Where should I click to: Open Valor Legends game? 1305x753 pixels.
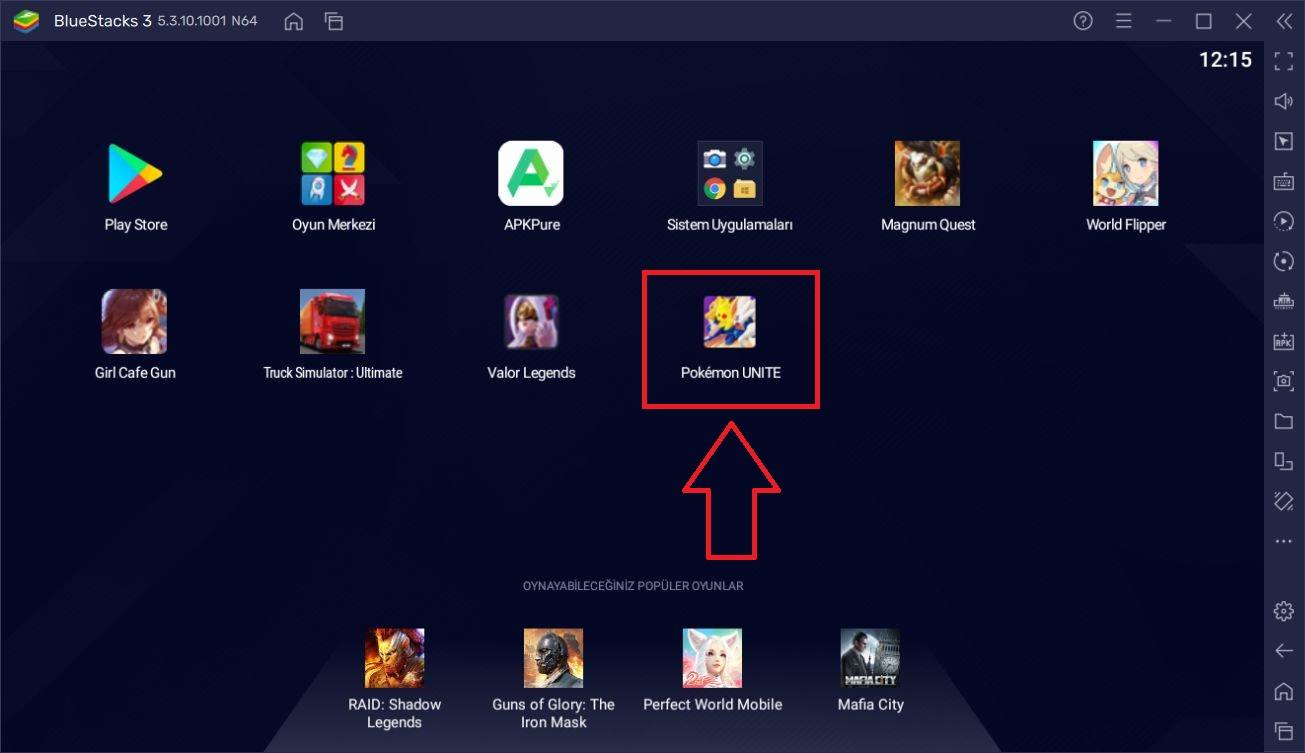[x=531, y=322]
